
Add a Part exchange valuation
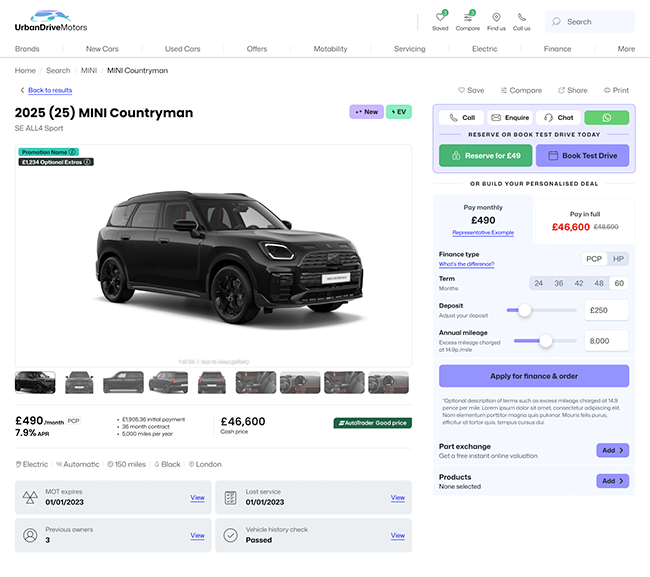(x=612, y=450)
